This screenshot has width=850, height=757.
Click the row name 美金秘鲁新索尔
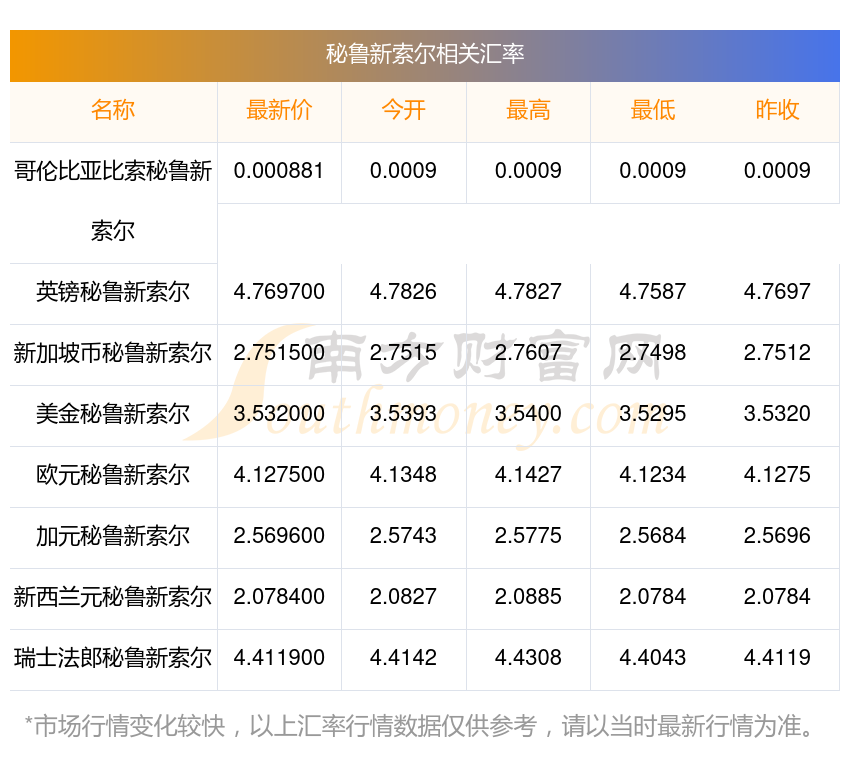[113, 414]
